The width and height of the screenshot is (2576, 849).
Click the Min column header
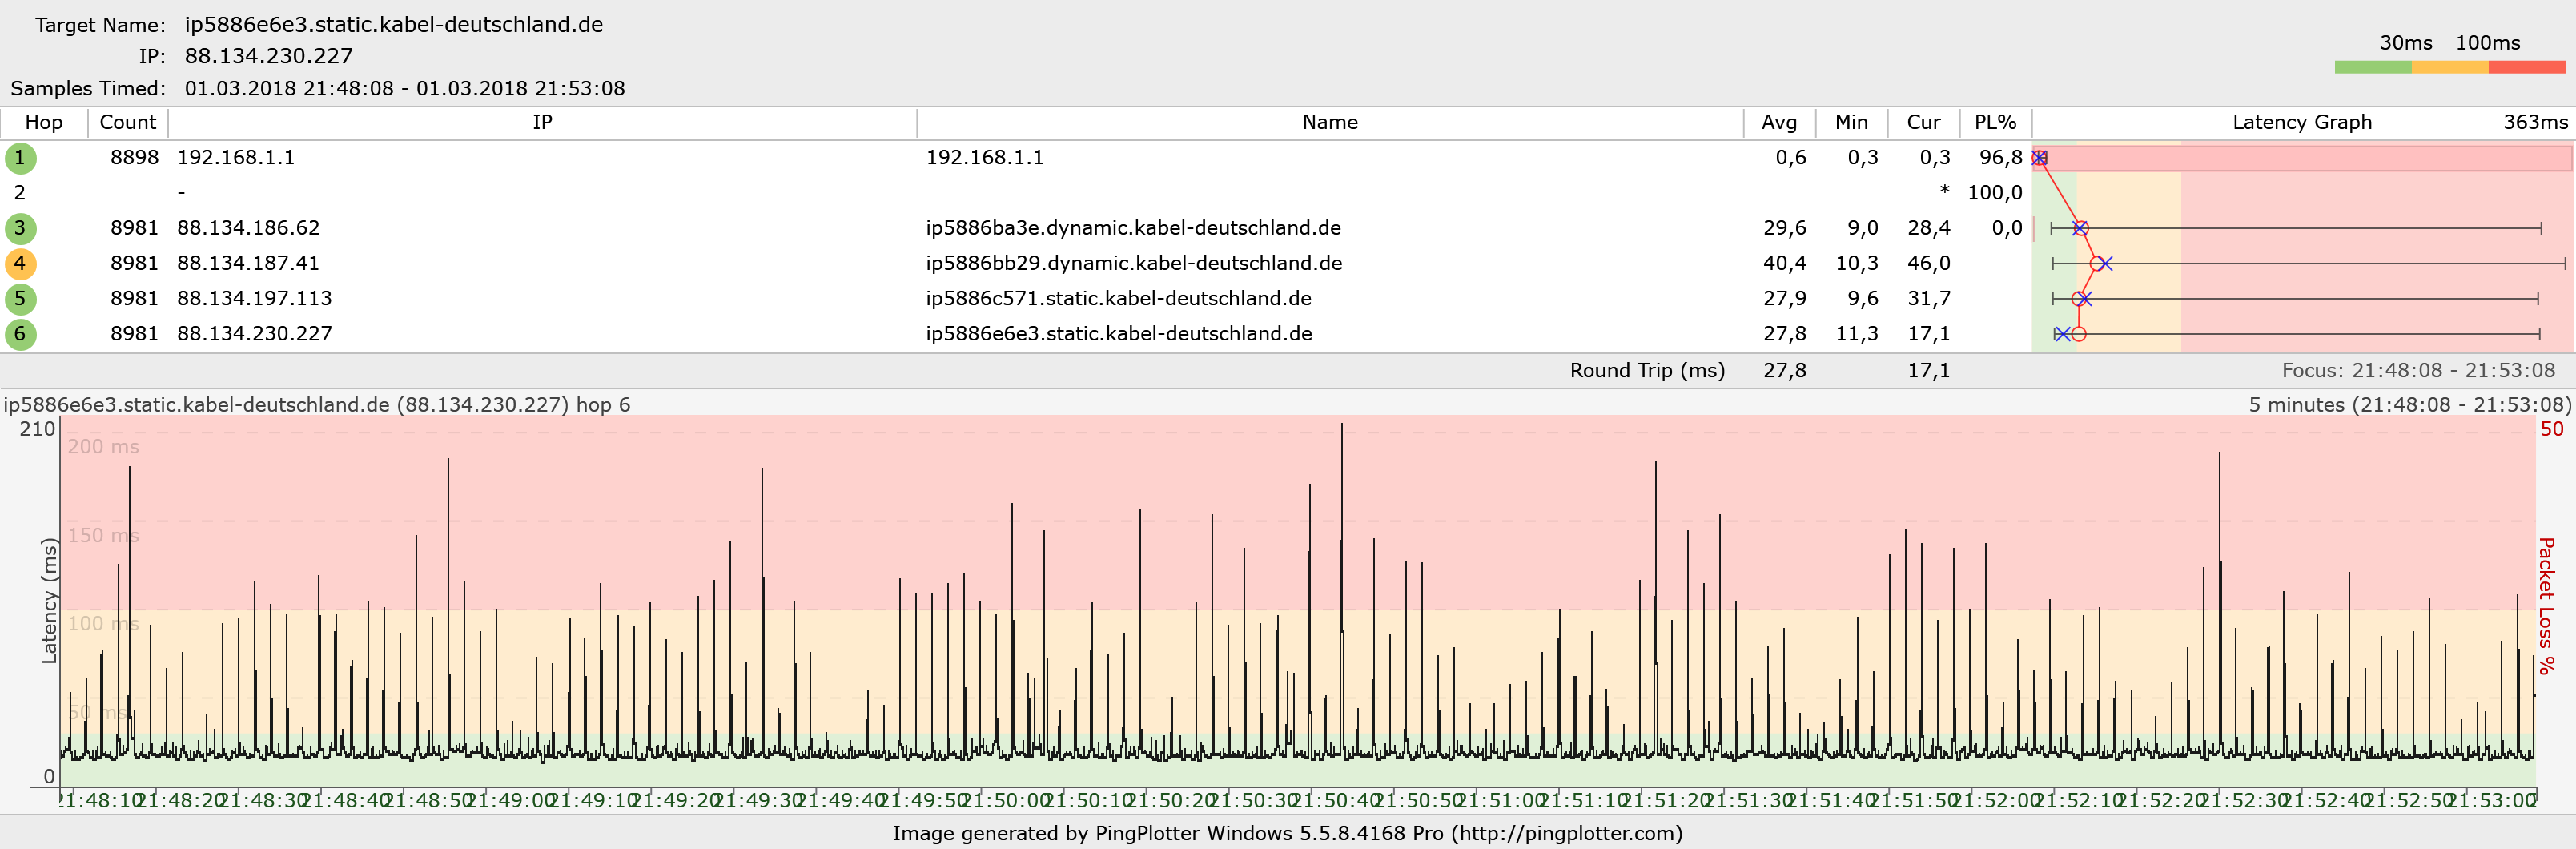click(1851, 122)
